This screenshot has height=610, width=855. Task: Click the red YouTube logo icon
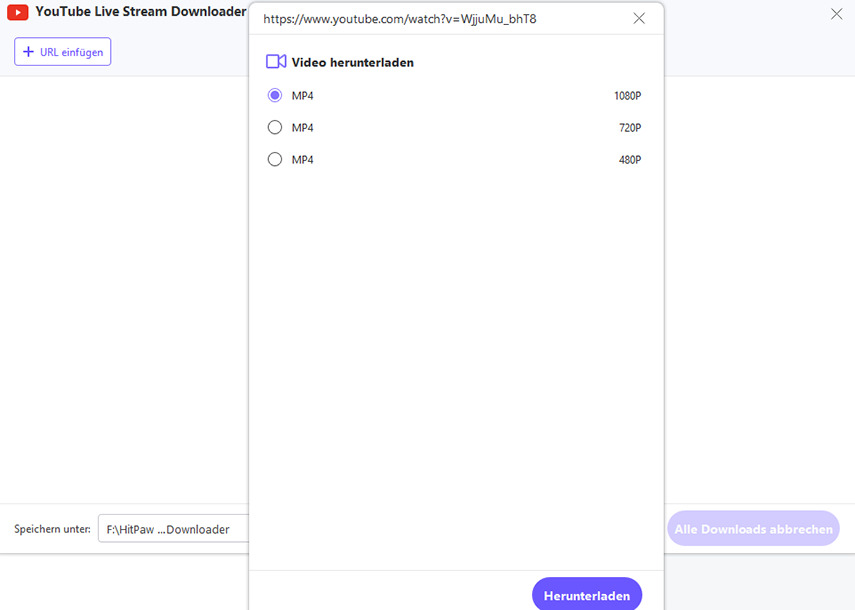[x=17, y=12]
